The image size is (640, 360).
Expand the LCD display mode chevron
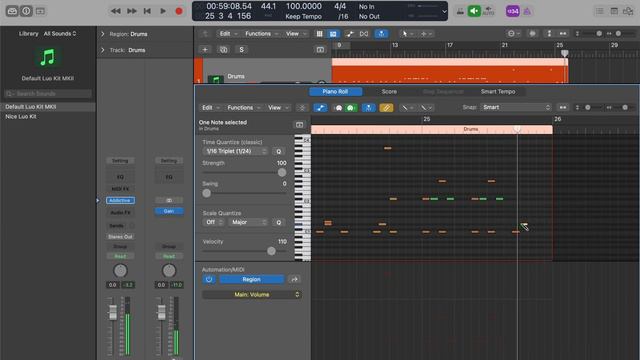pyautogui.click(x=444, y=11)
